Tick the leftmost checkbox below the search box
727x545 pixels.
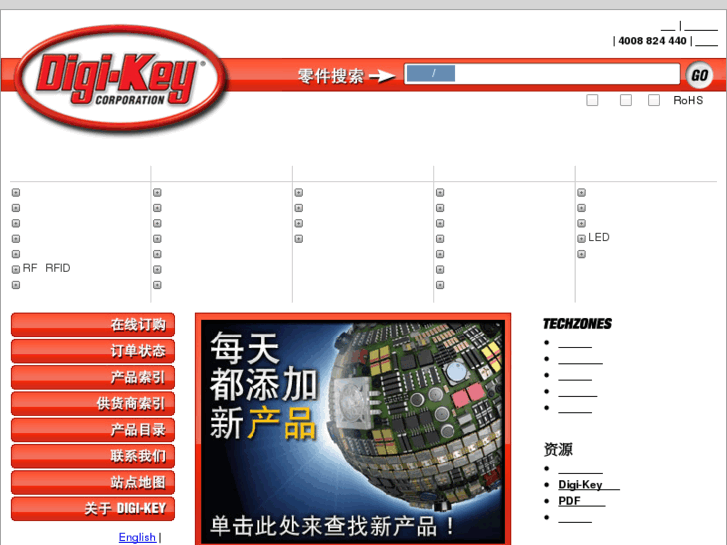(x=592, y=100)
